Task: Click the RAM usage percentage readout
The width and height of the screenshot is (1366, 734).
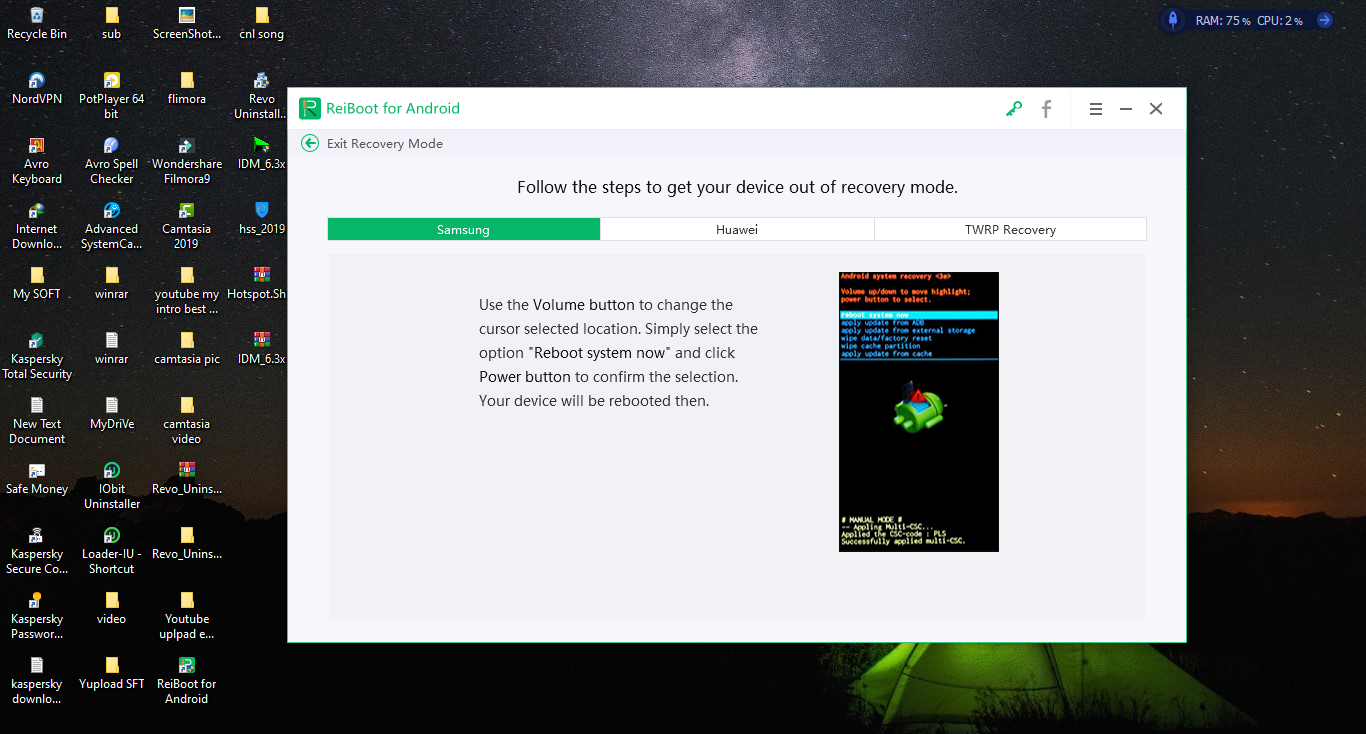Action: (1223, 21)
